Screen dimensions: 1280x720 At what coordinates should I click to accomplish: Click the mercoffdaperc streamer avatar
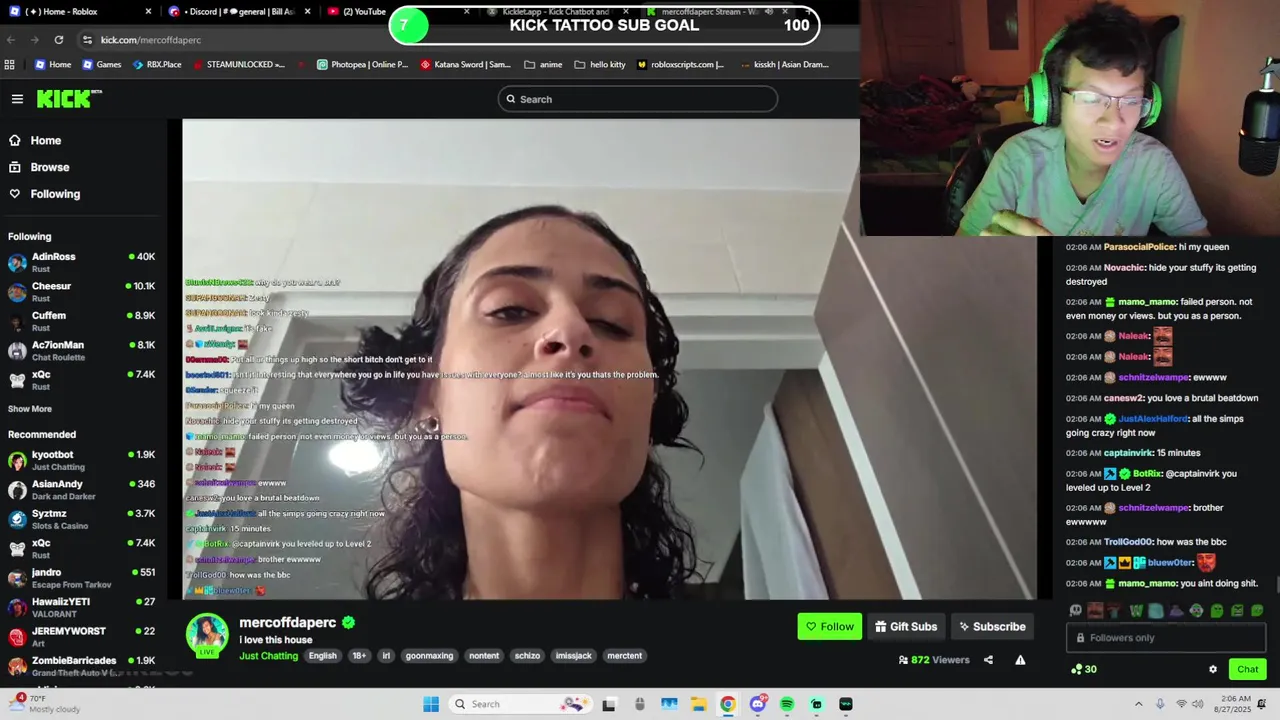[207, 635]
